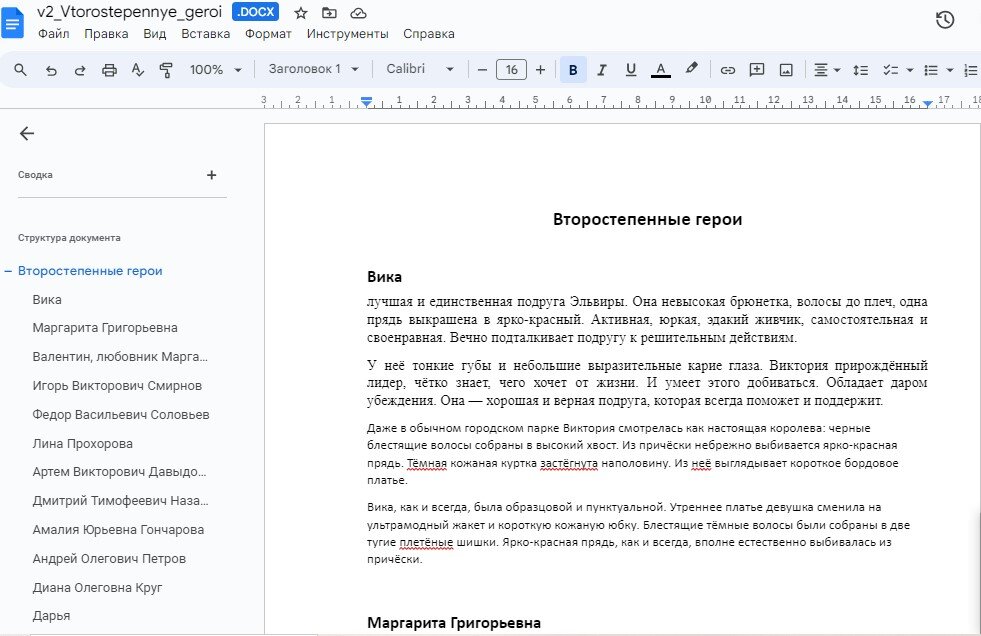Toggle italic formatting
The image size is (981, 636).
(x=602, y=69)
